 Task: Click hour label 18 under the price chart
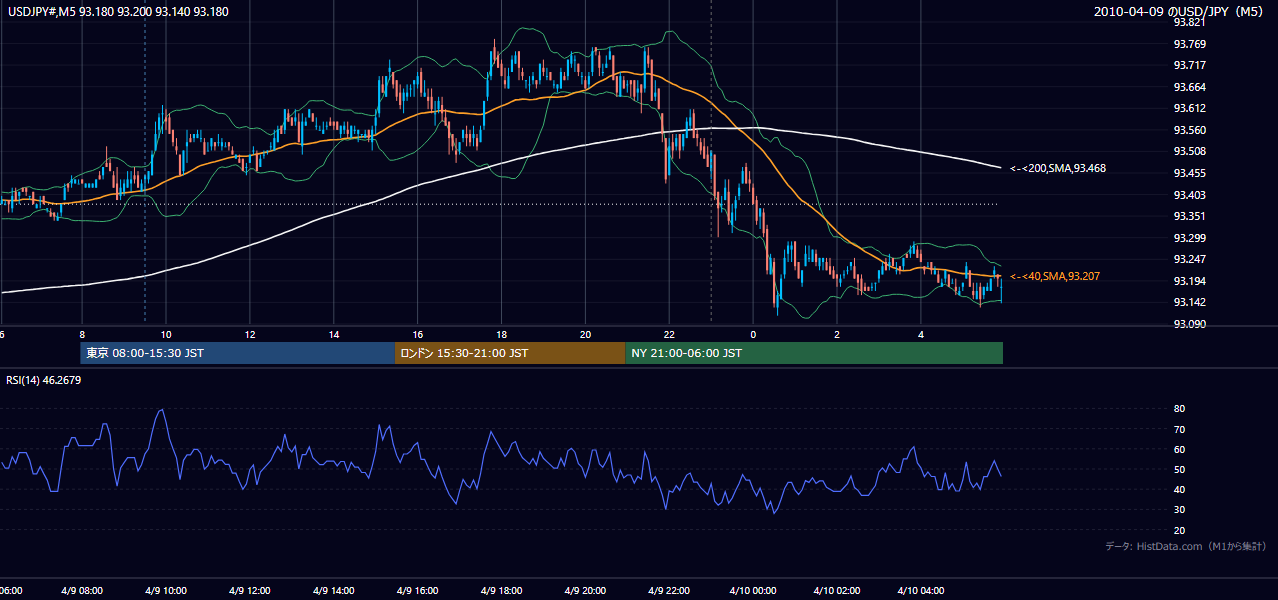click(502, 335)
